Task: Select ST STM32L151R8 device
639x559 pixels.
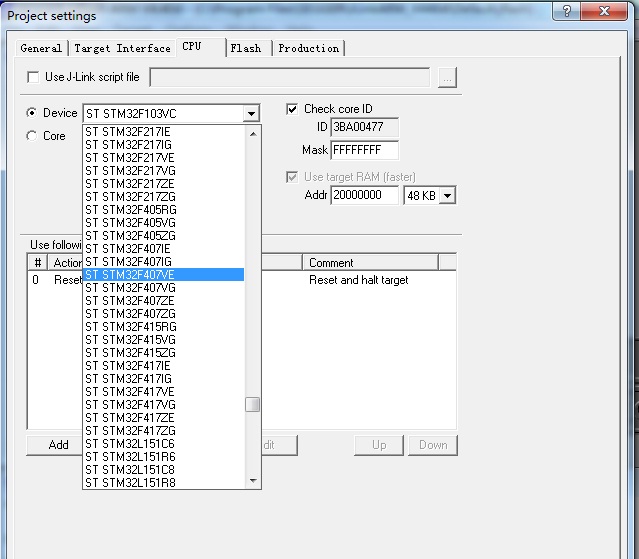Action: coord(163,483)
